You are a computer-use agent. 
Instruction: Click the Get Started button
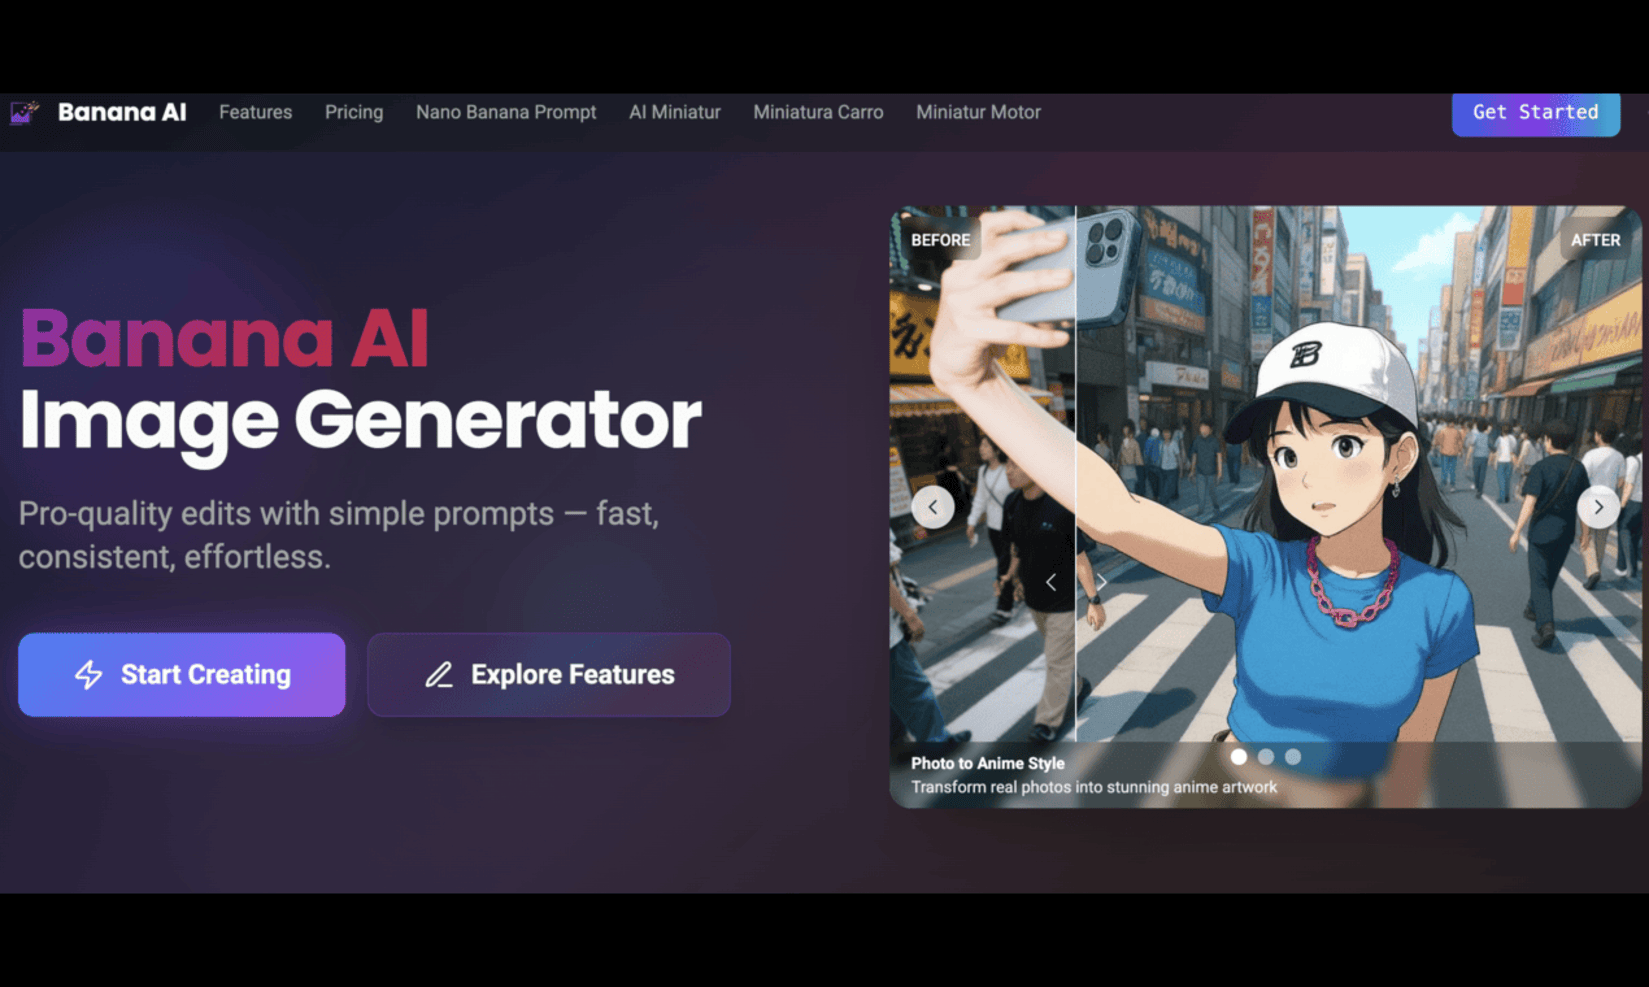point(1535,113)
